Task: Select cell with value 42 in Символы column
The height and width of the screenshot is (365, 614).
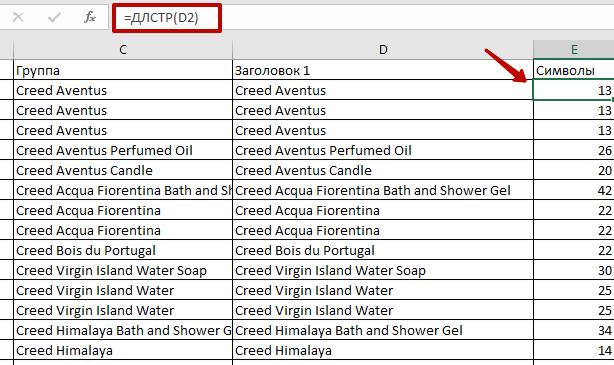Action: 574,190
